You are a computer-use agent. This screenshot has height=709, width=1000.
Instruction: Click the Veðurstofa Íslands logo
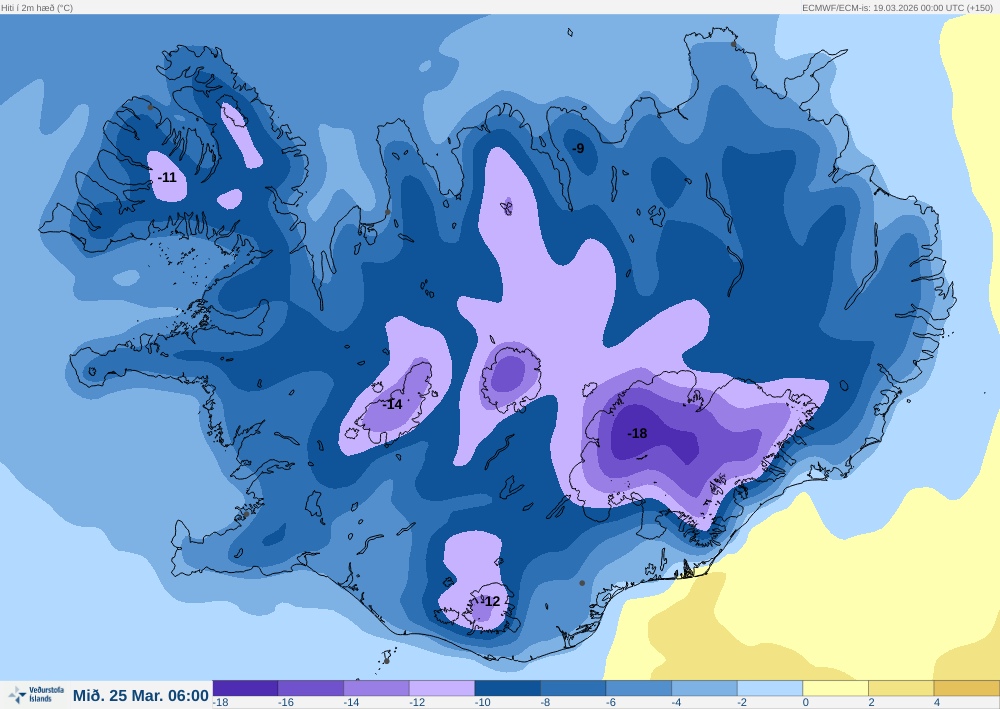[x=36, y=694]
